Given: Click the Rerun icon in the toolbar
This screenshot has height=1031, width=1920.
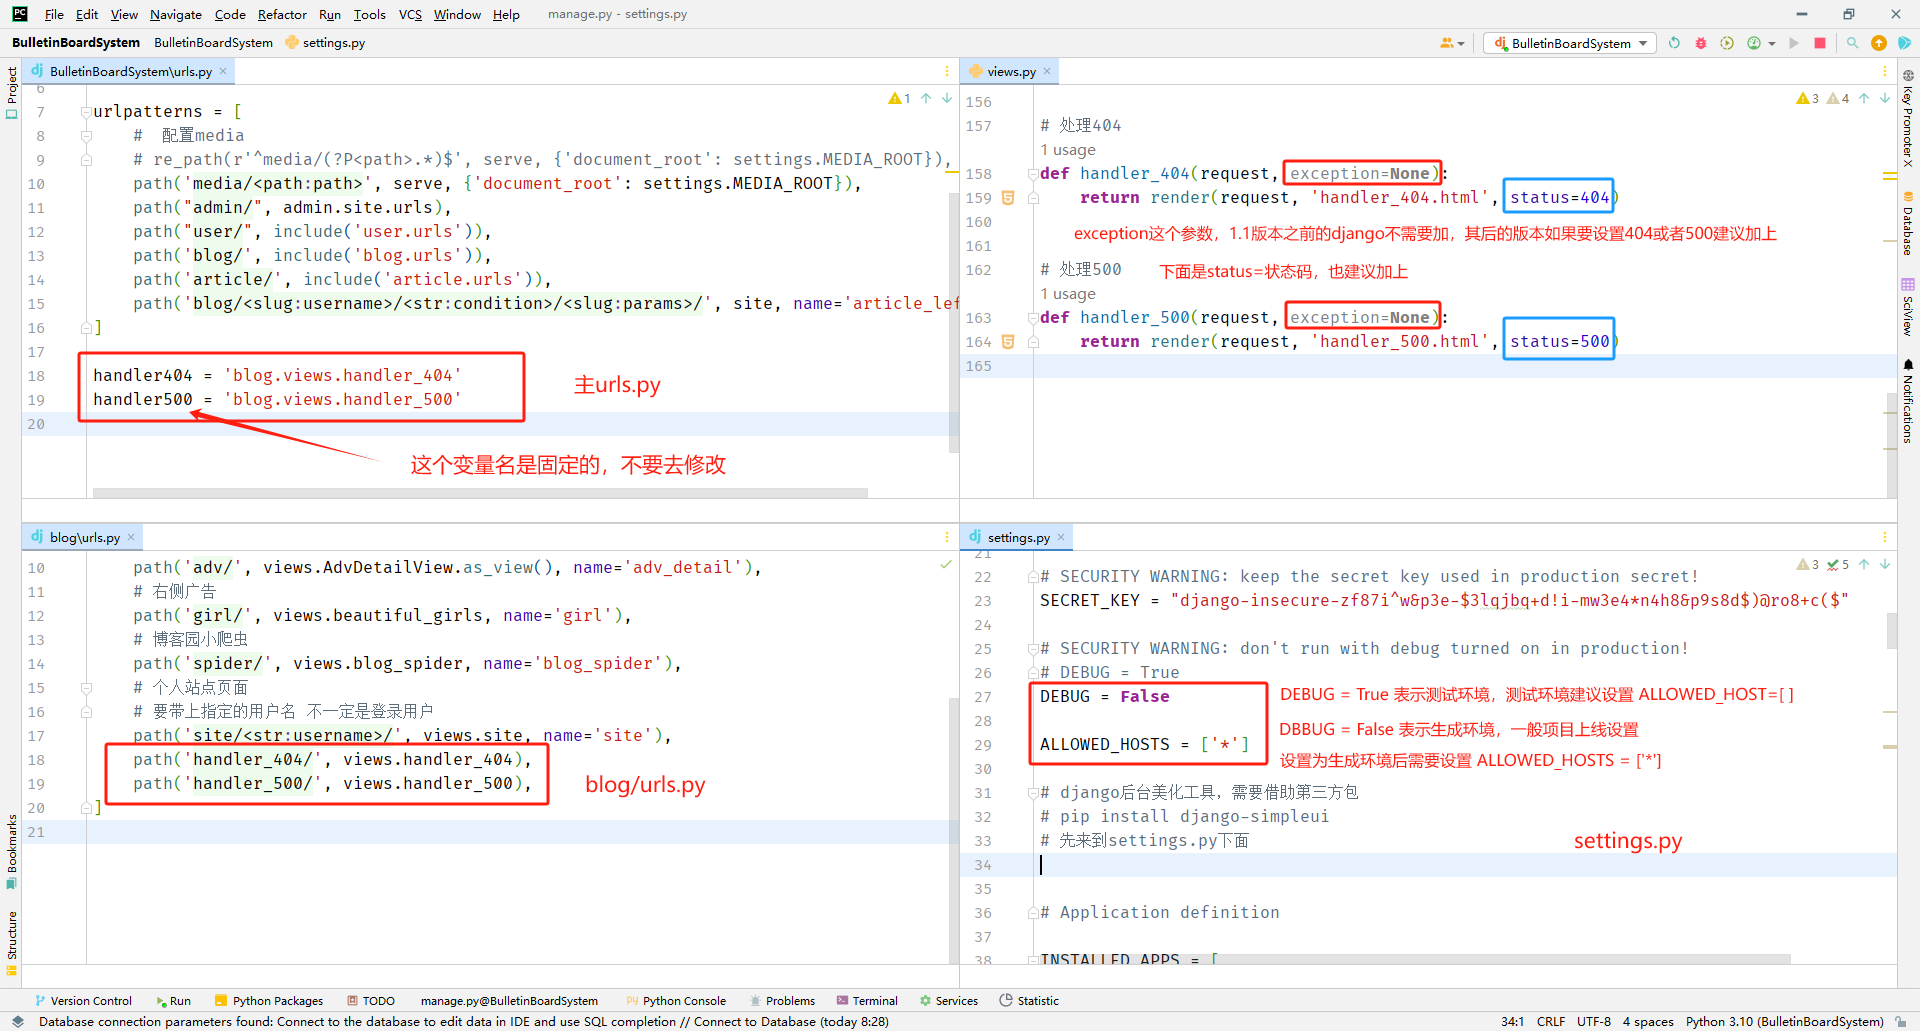Looking at the screenshot, I should coord(1675,43).
